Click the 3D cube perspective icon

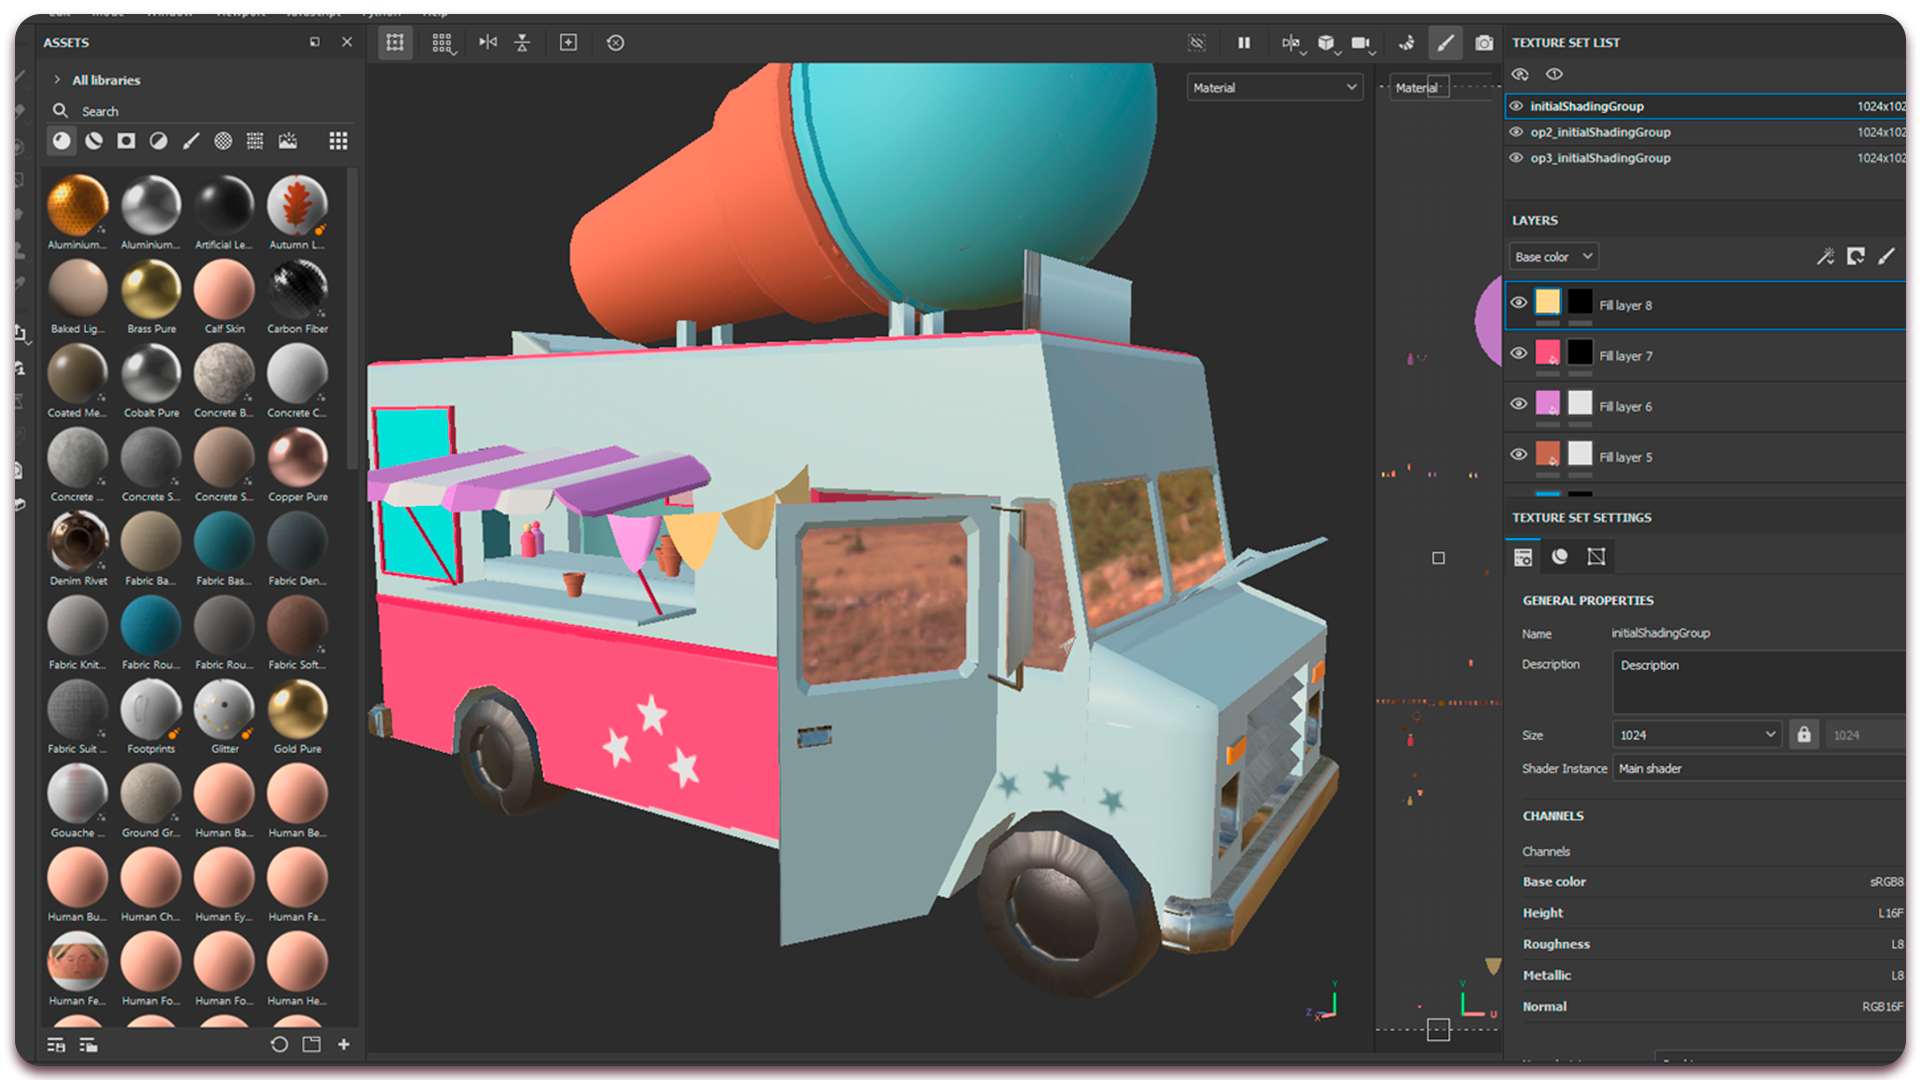[x=1326, y=42]
